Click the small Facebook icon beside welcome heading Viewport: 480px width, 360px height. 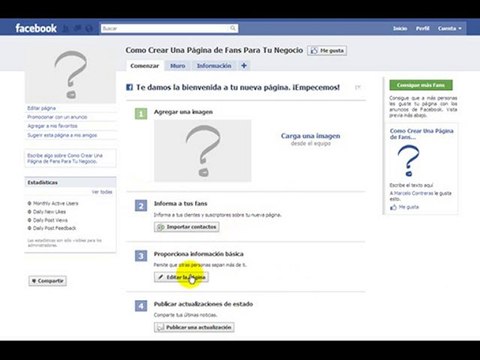click(x=129, y=87)
